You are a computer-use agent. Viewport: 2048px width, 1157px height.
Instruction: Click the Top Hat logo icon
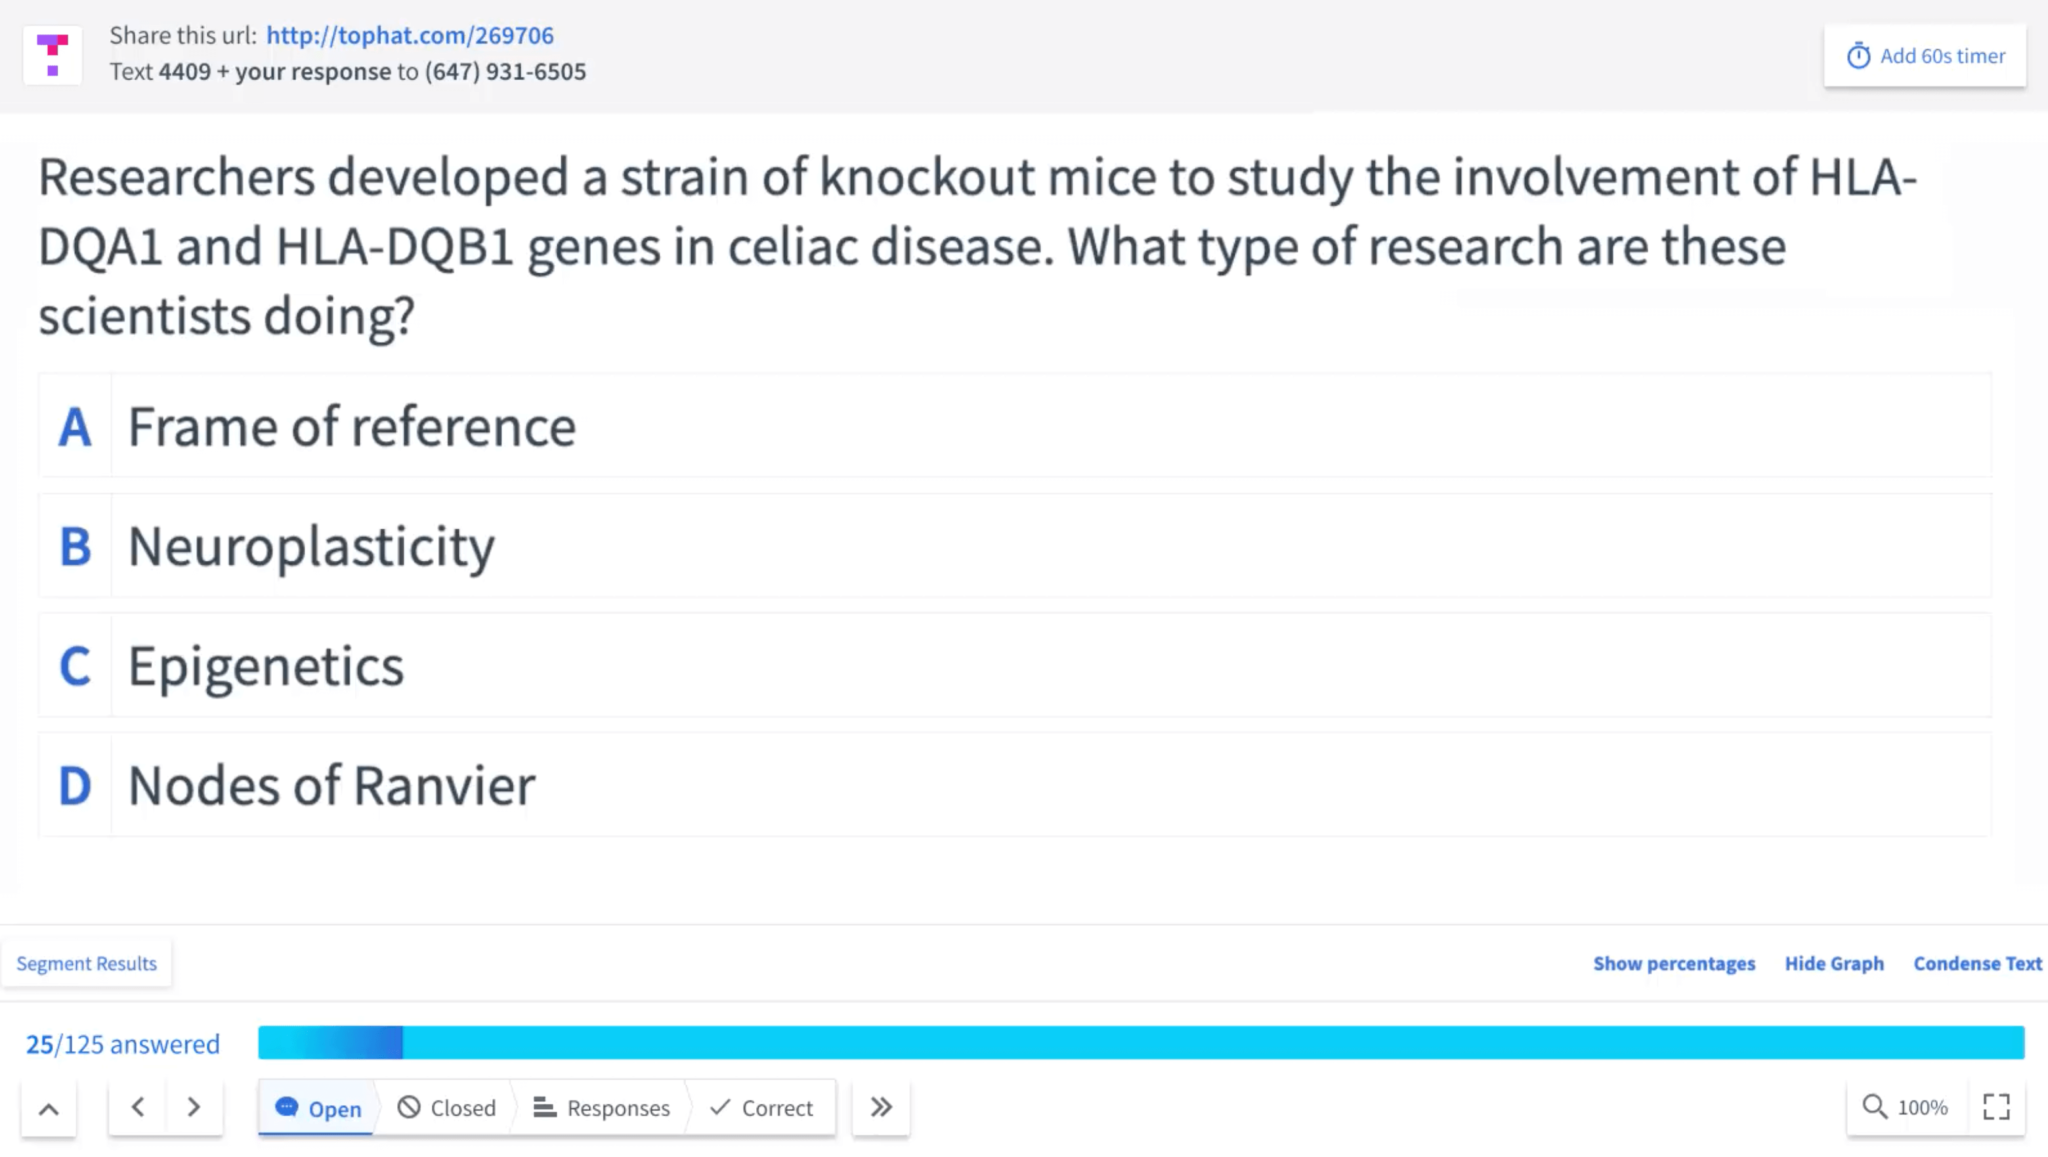click(52, 55)
